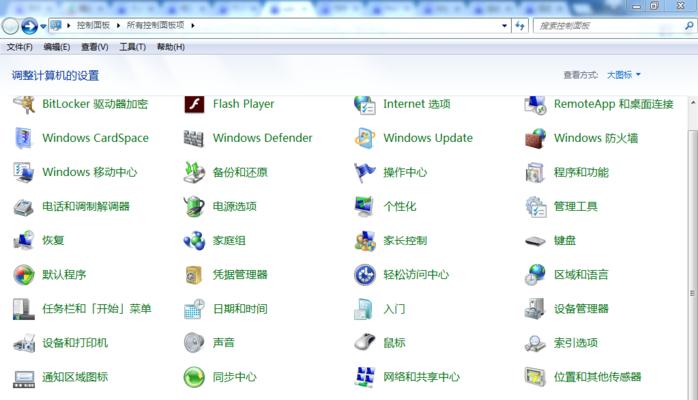Open the 备份和还原 icon

(194, 172)
